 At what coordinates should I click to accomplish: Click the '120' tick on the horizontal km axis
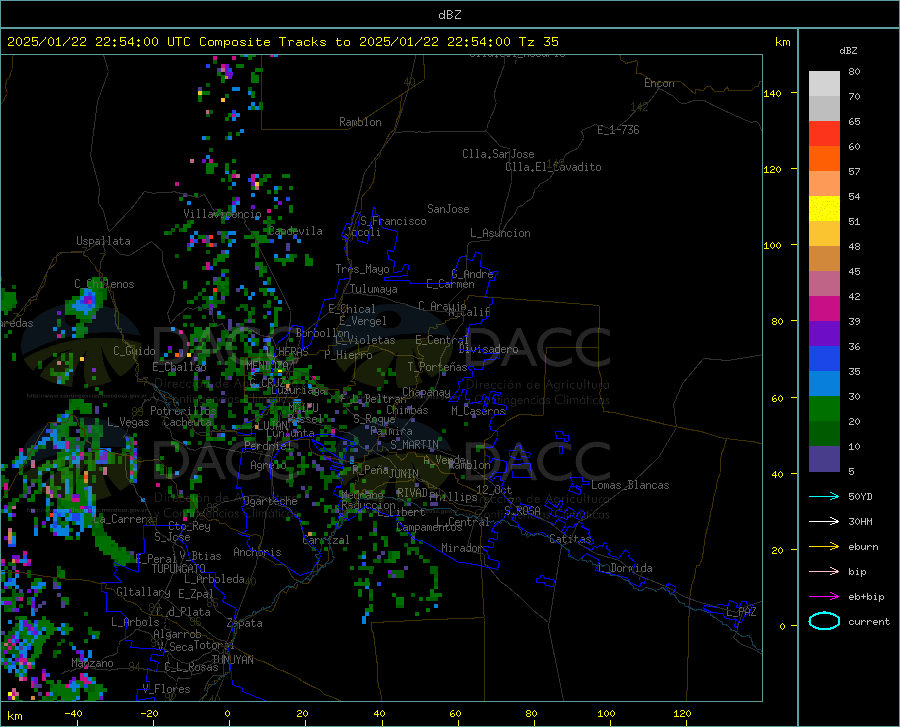(x=682, y=714)
